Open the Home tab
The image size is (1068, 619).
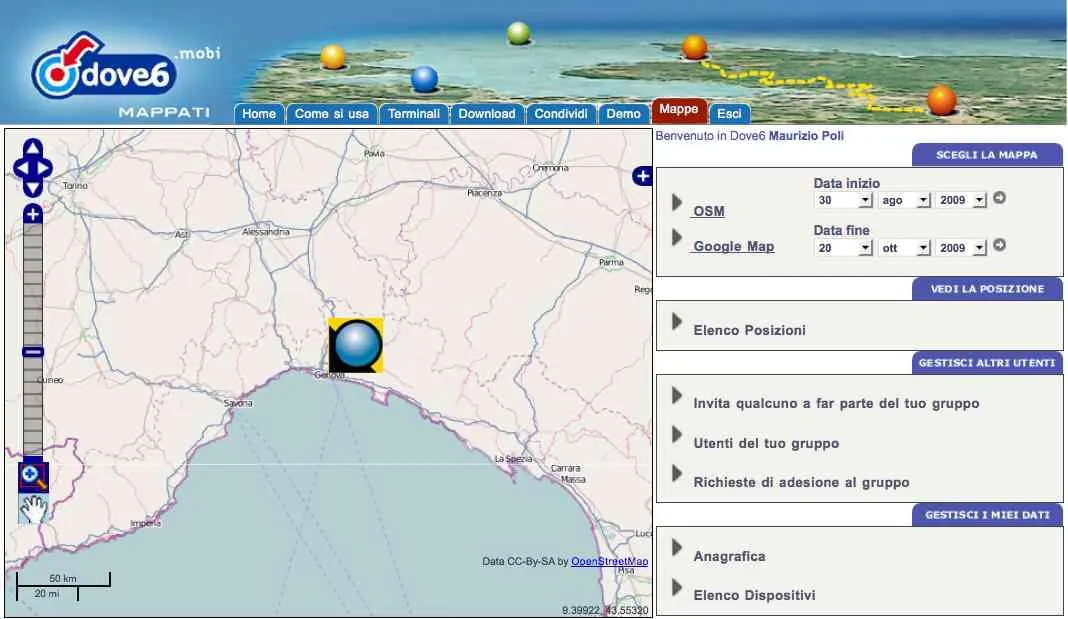[259, 114]
